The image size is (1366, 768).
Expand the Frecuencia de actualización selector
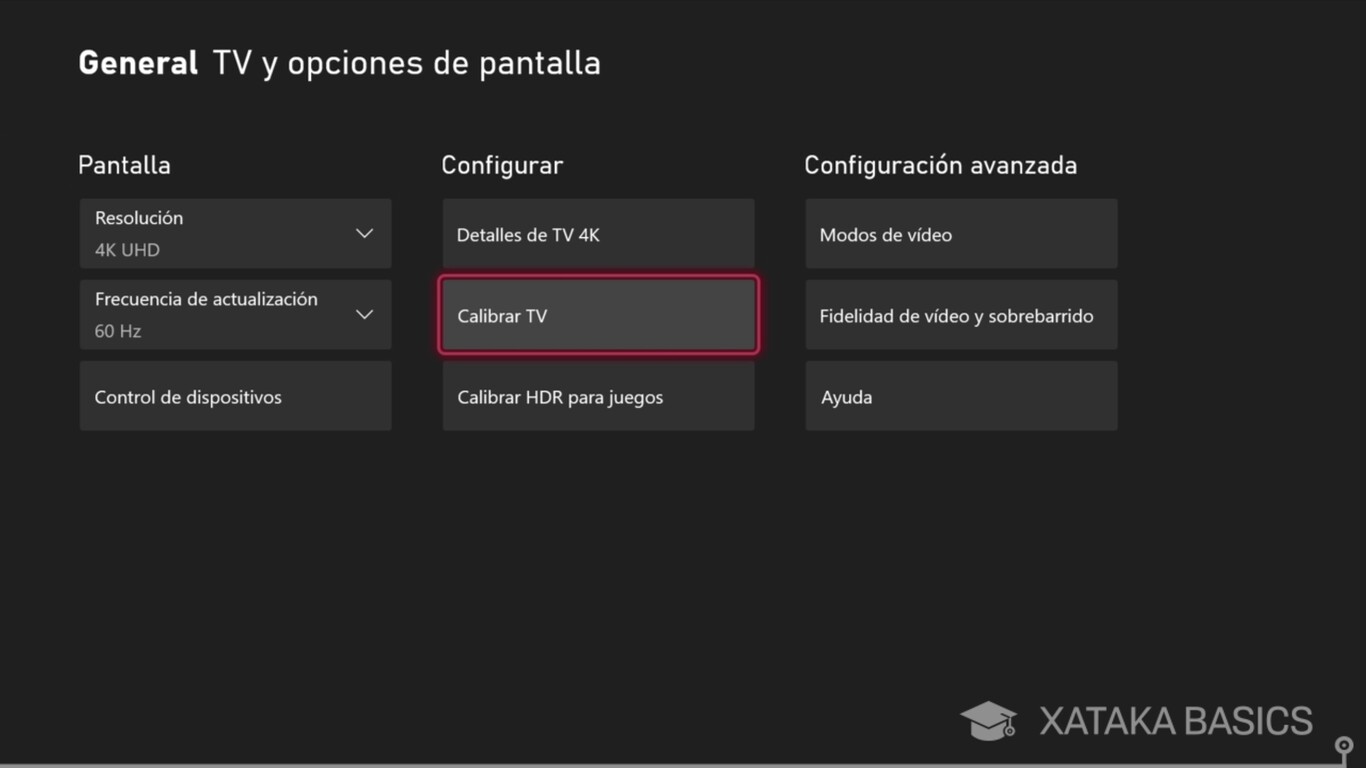click(364, 313)
